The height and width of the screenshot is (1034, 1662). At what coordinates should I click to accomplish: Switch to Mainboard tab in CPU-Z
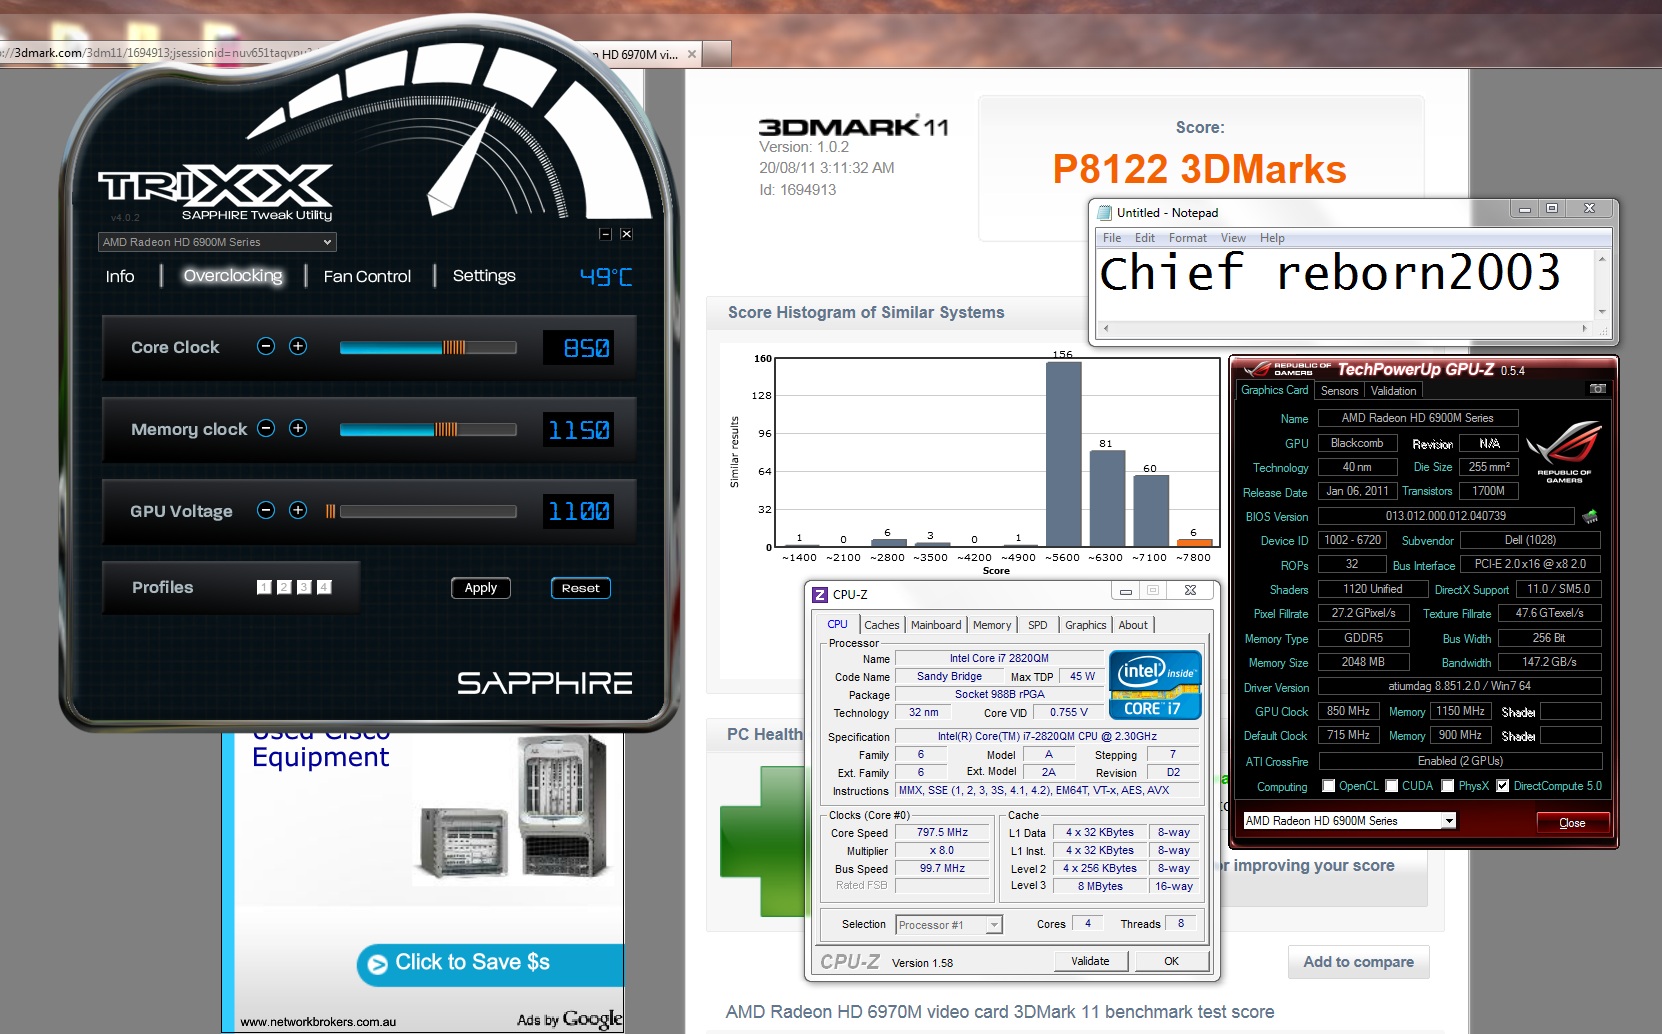tap(936, 625)
